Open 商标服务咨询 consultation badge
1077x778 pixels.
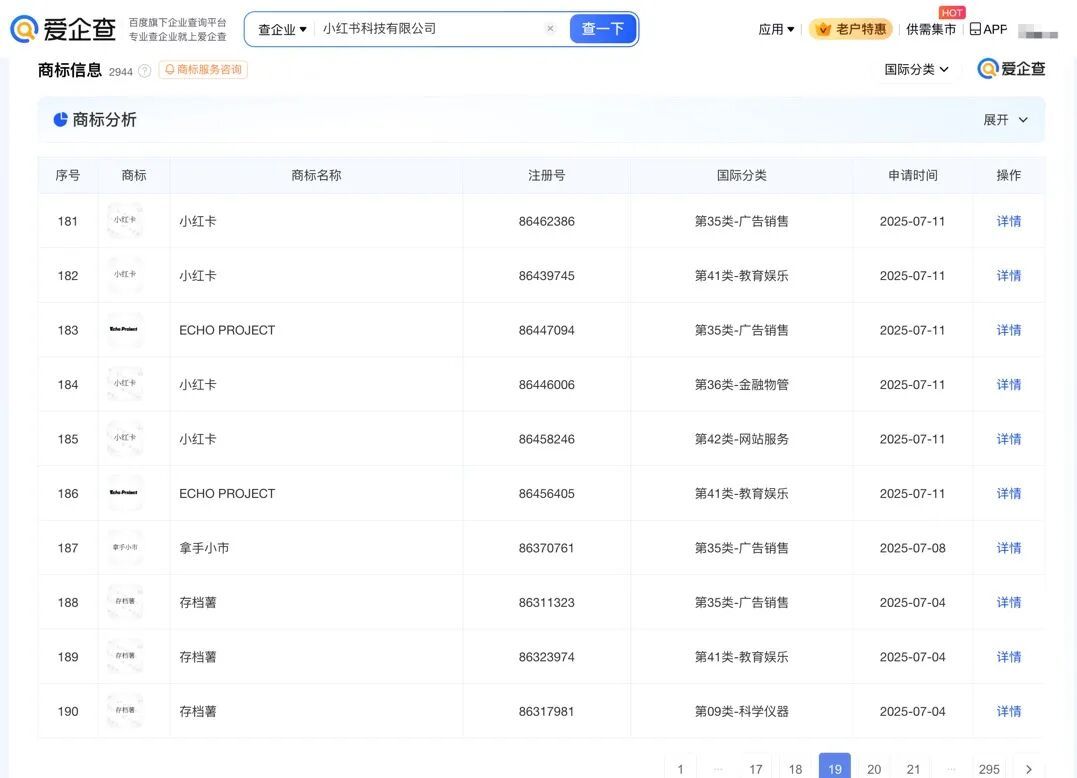click(x=203, y=70)
